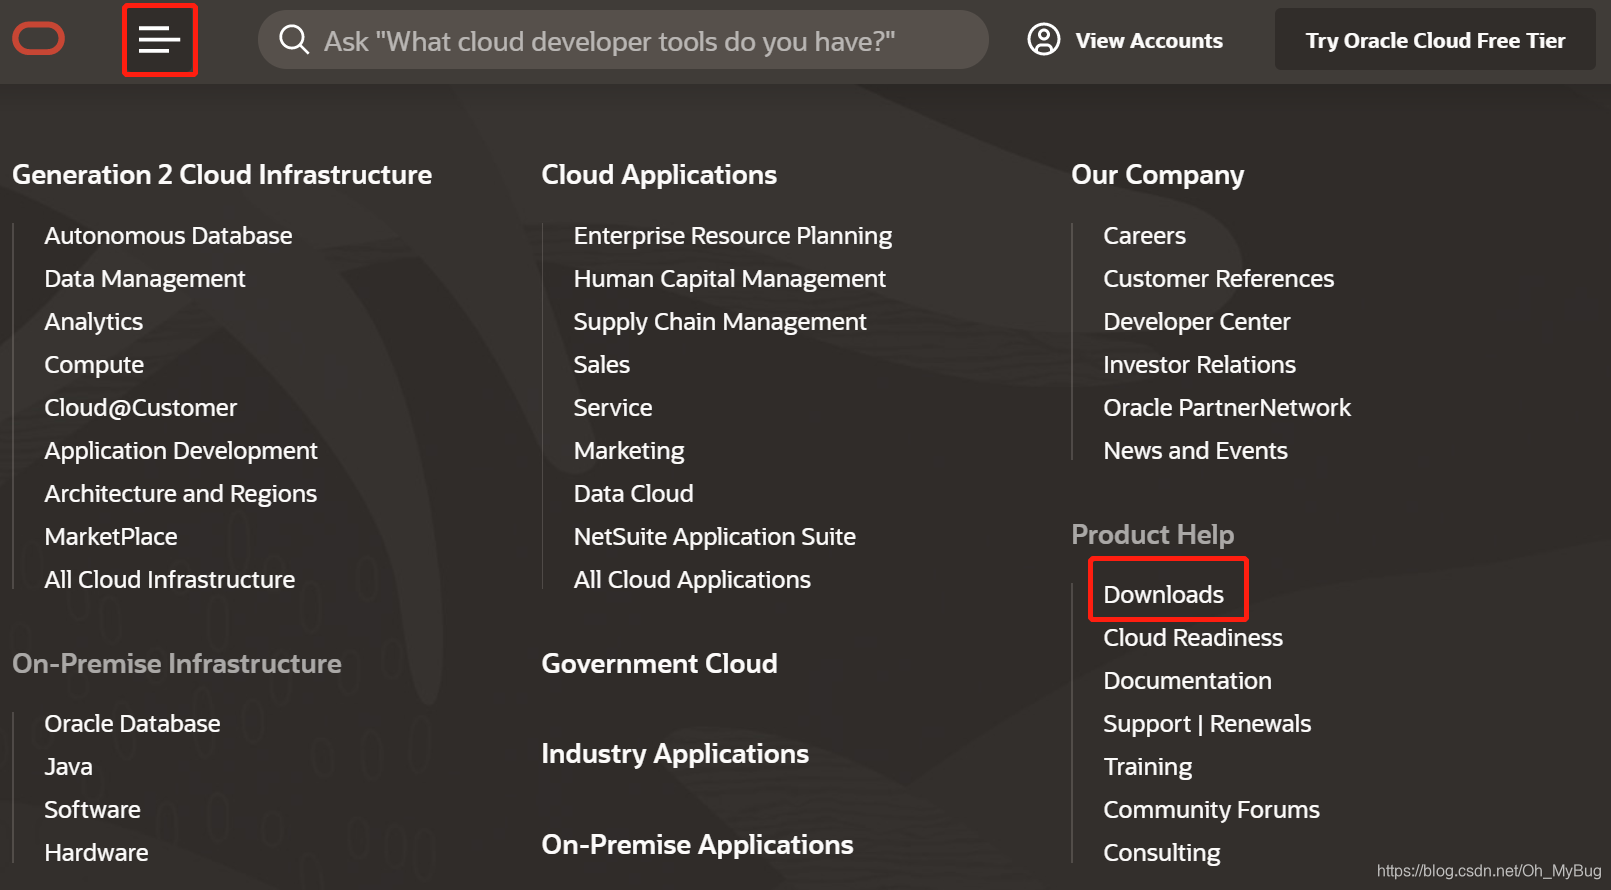Click Try Oracle Cloud Free Tier button
The width and height of the screenshot is (1611, 890).
[x=1435, y=40]
